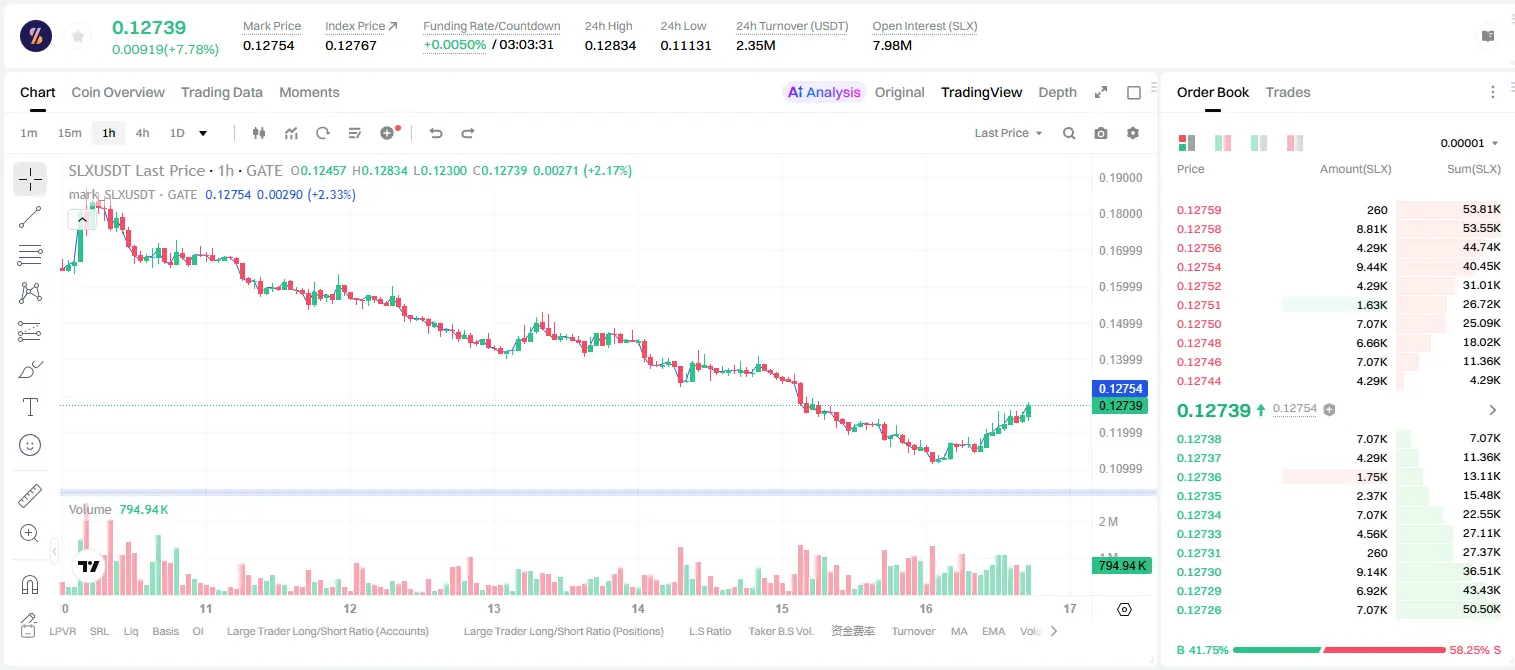Image resolution: width=1515 pixels, height=670 pixels.
Task: Switch to the Coin Overview tab
Action: 118,92
